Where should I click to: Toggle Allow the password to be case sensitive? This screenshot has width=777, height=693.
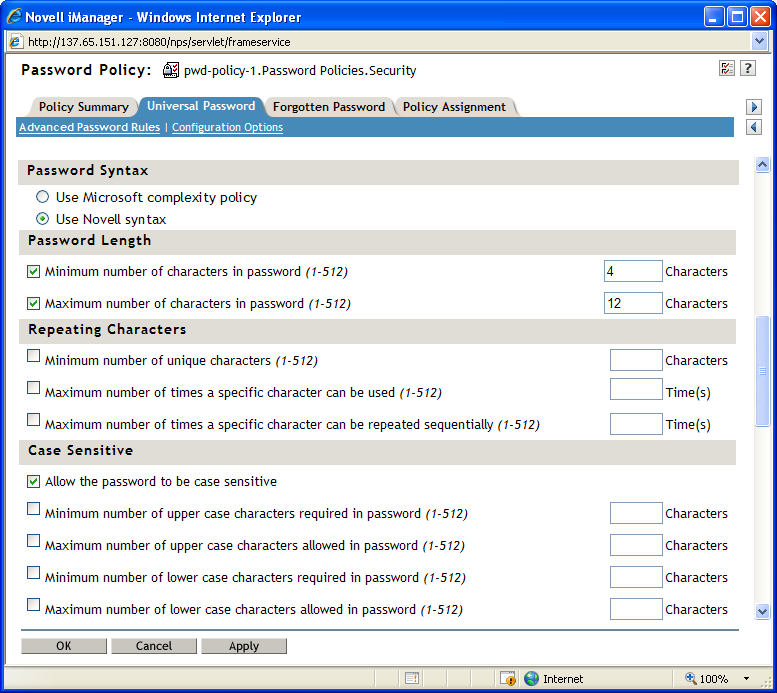tap(33, 481)
